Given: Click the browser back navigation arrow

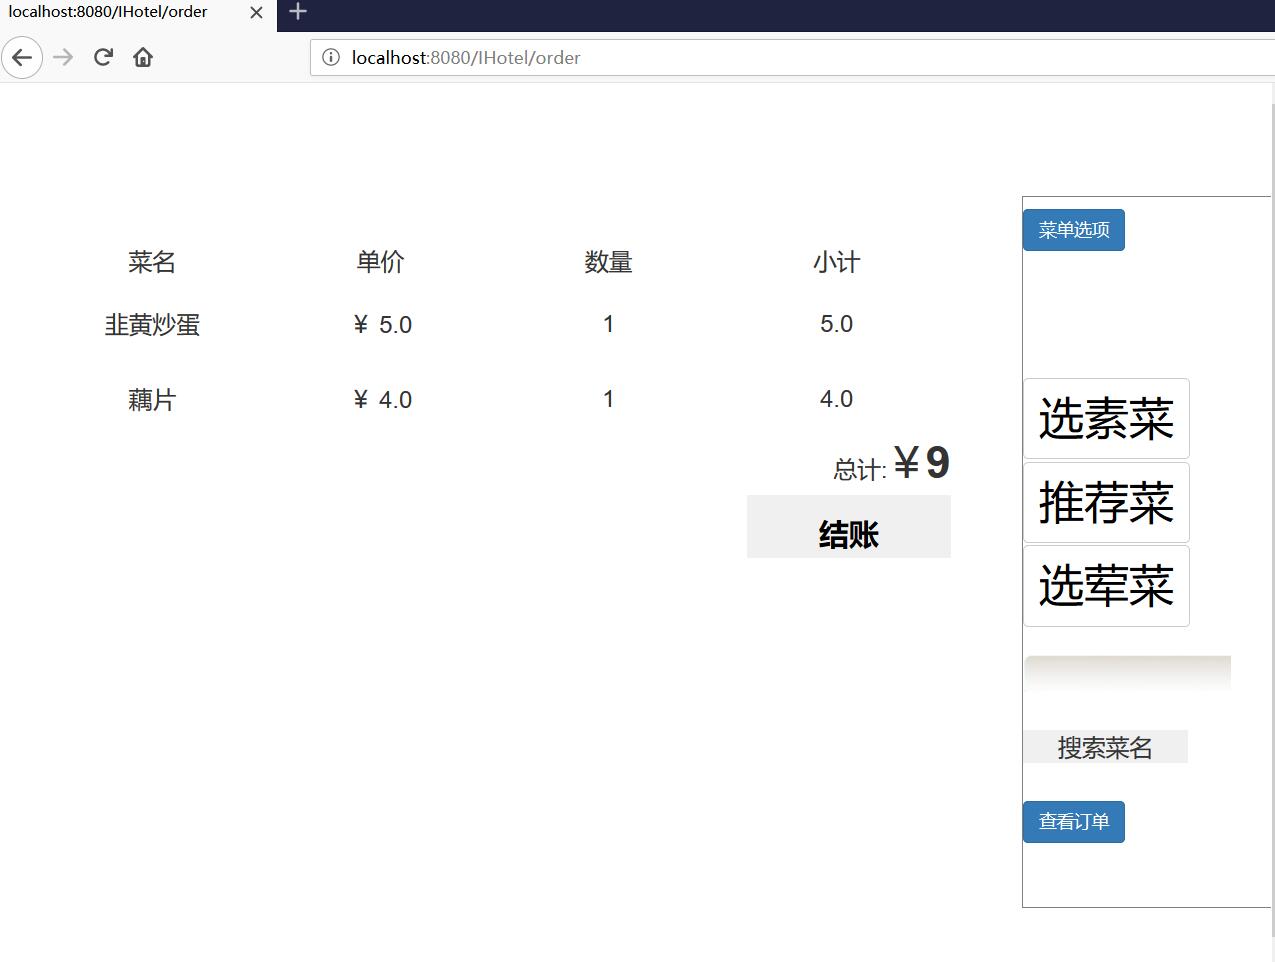Looking at the screenshot, I should [x=22, y=57].
